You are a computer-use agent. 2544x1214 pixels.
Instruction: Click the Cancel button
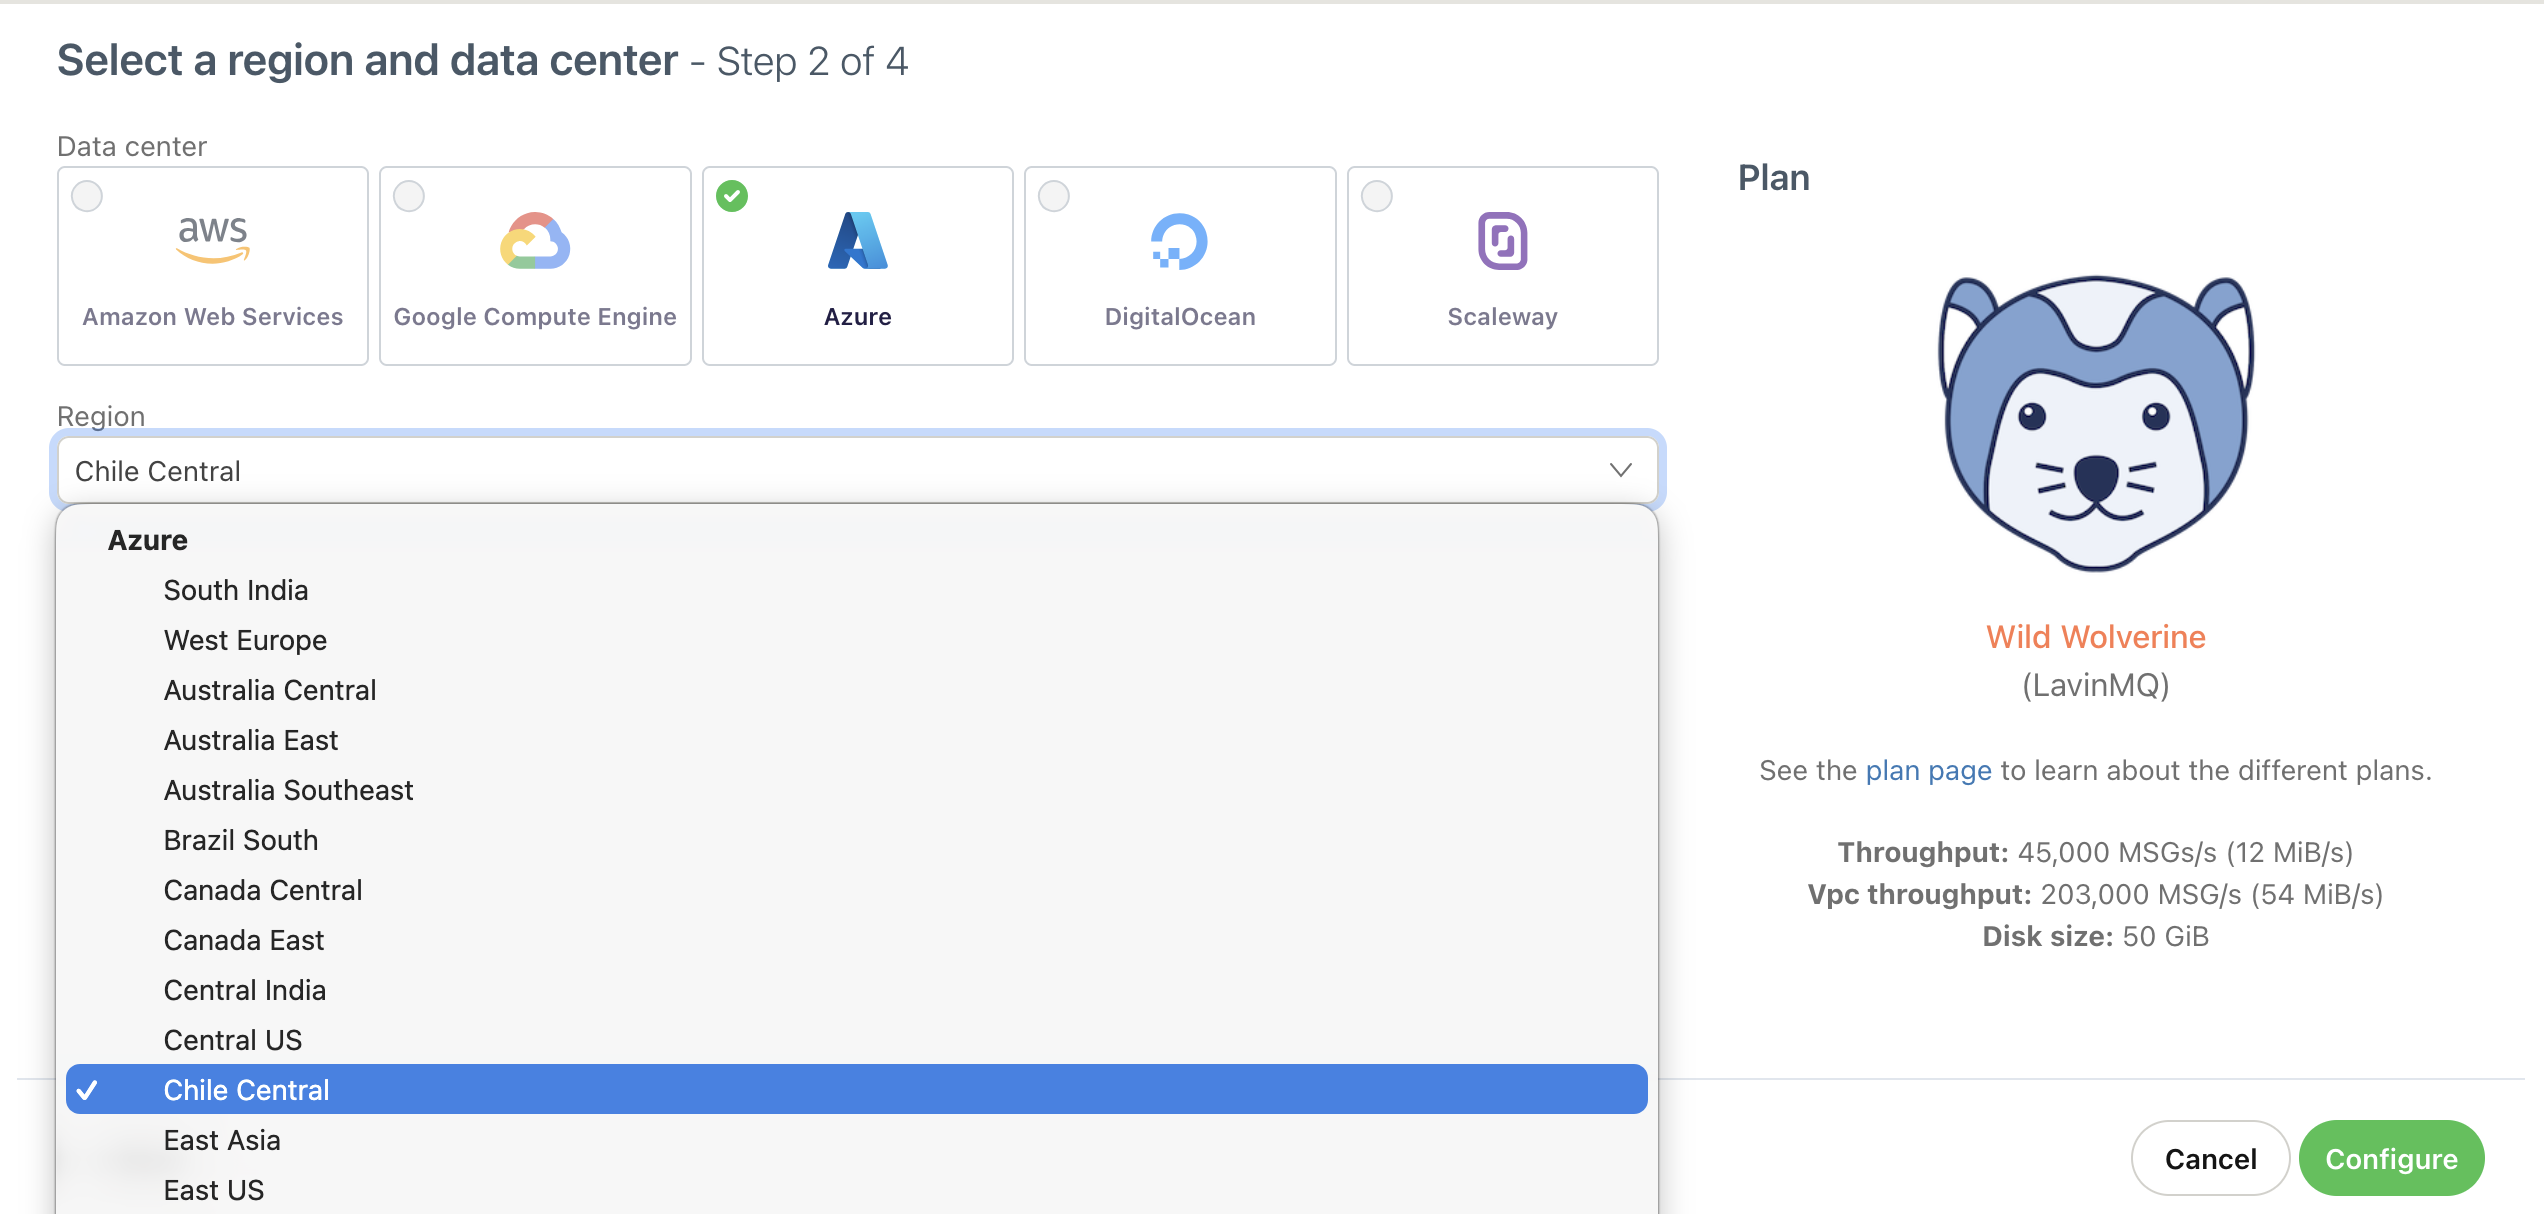(2210, 1158)
